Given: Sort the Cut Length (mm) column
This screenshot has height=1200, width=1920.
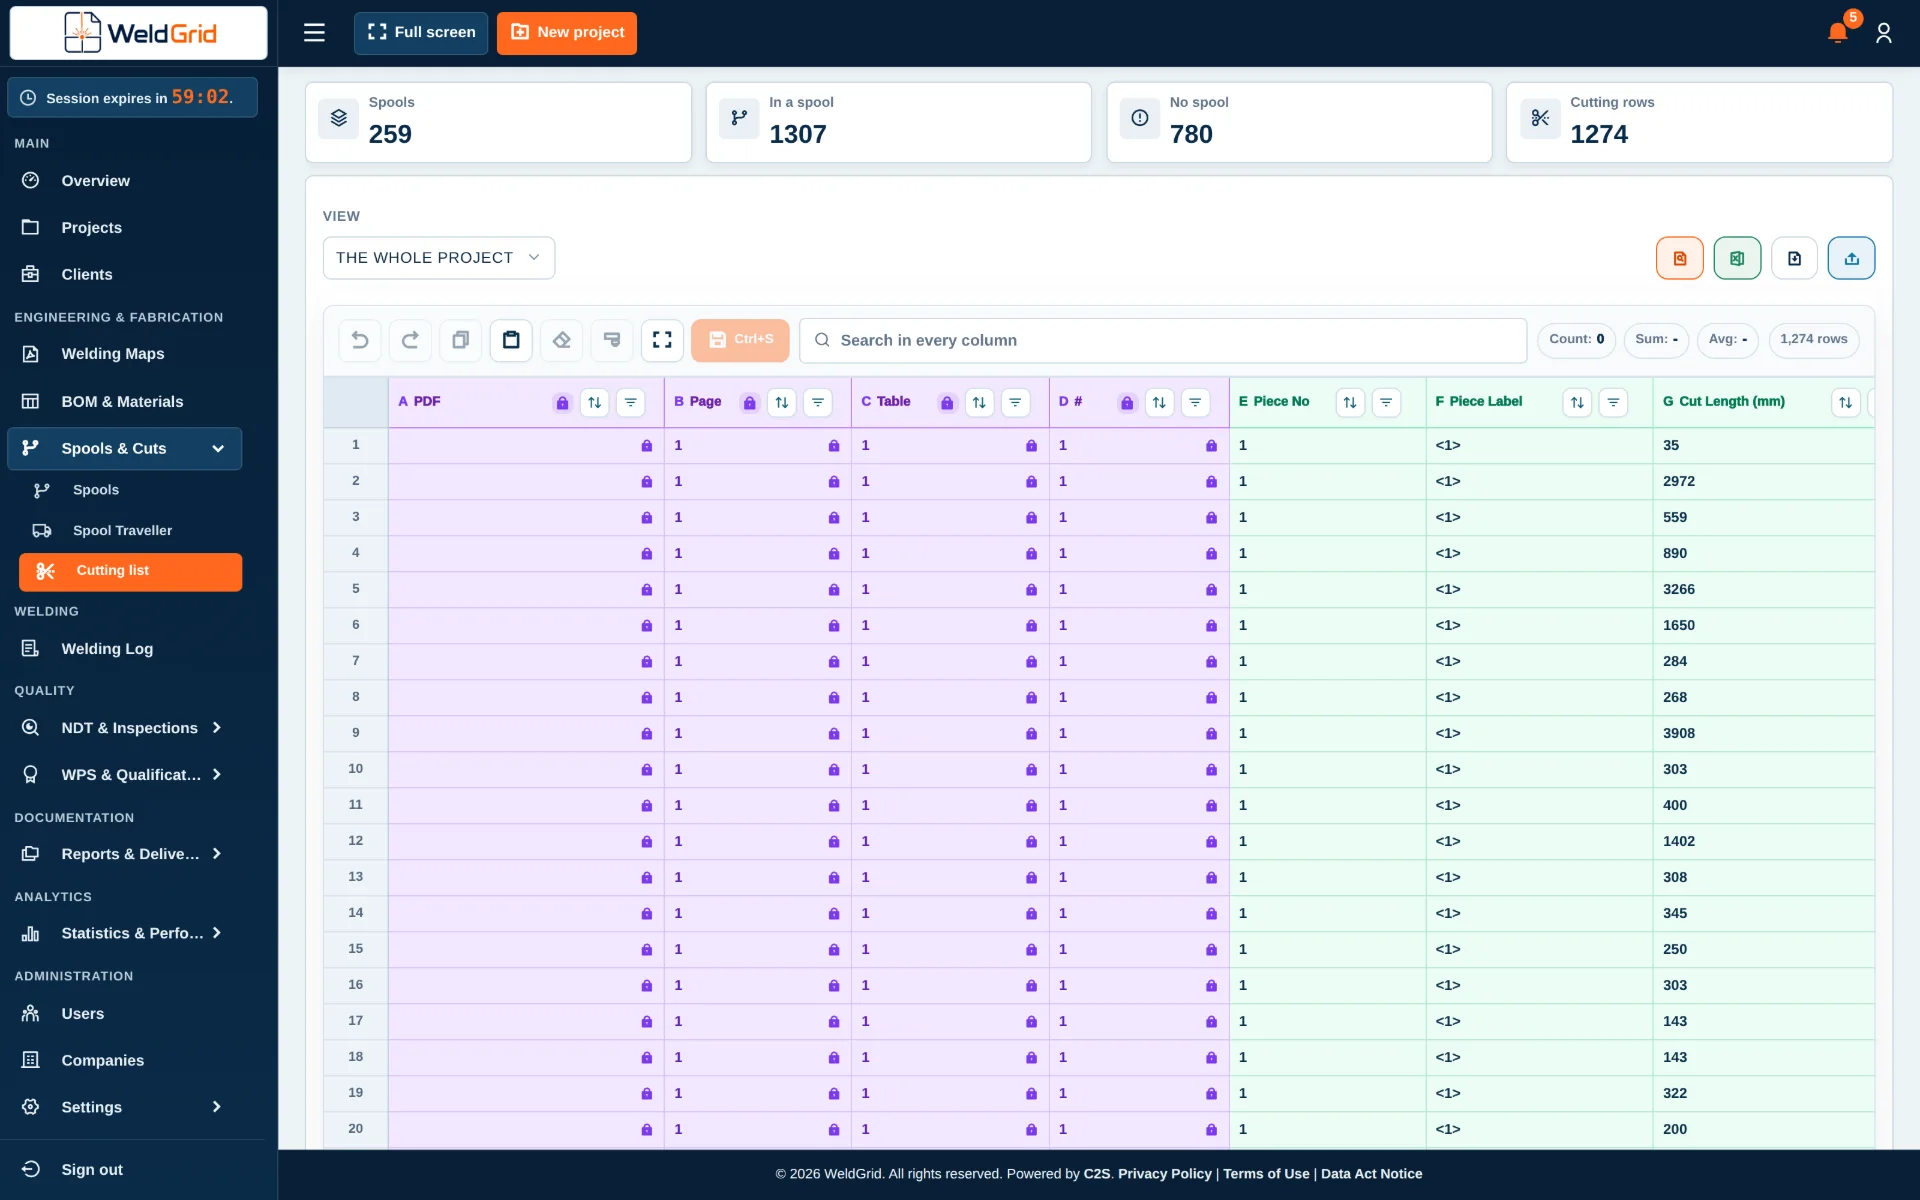Looking at the screenshot, I should point(1845,402).
